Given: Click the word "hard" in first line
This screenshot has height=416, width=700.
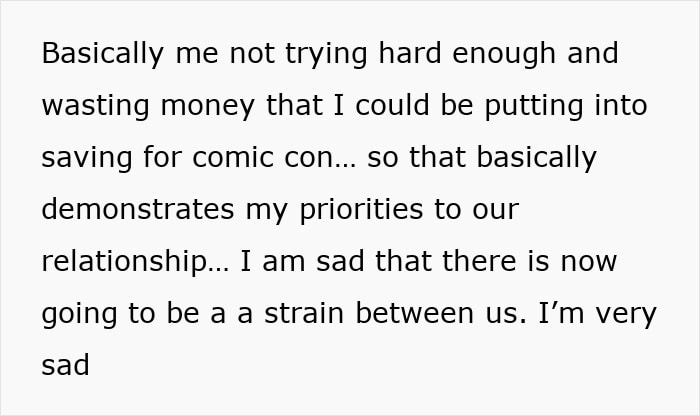Looking at the screenshot, I should coord(409,53).
